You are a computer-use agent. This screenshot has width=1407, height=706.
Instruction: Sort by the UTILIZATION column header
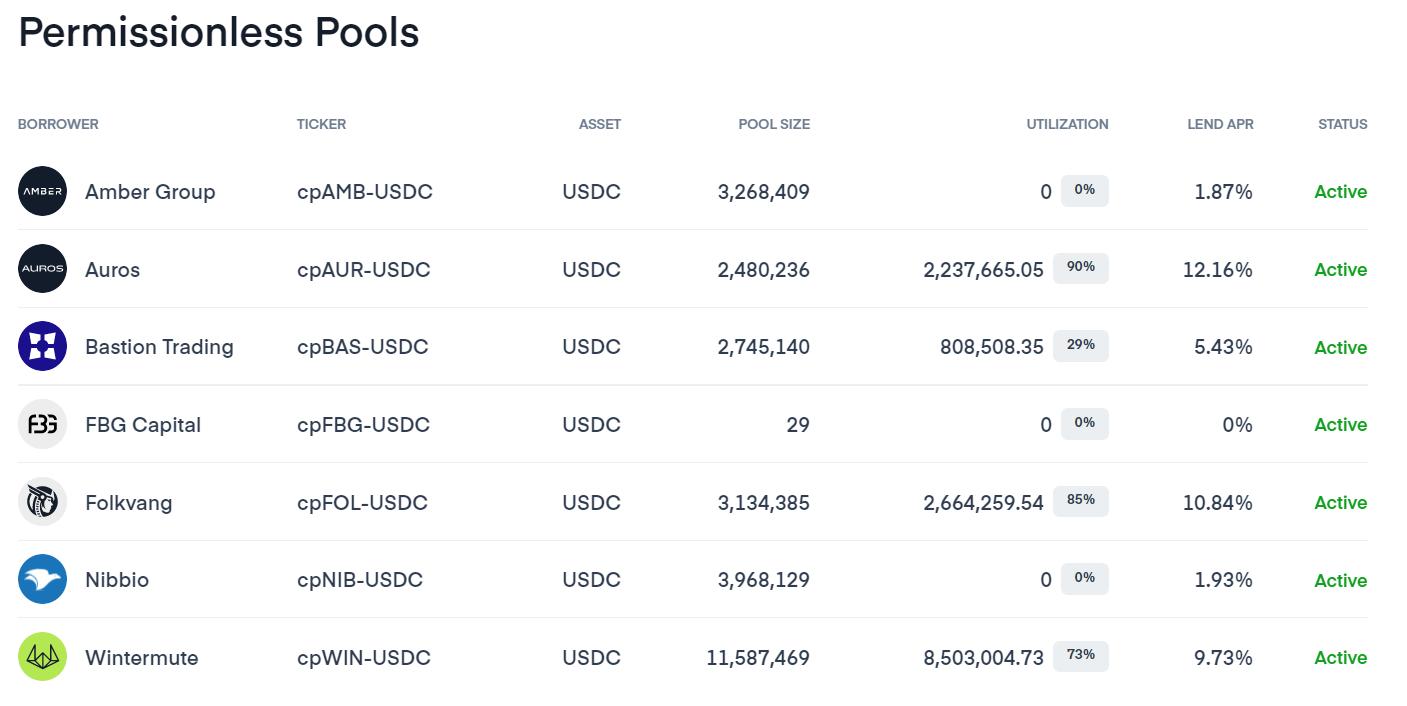coord(1067,124)
